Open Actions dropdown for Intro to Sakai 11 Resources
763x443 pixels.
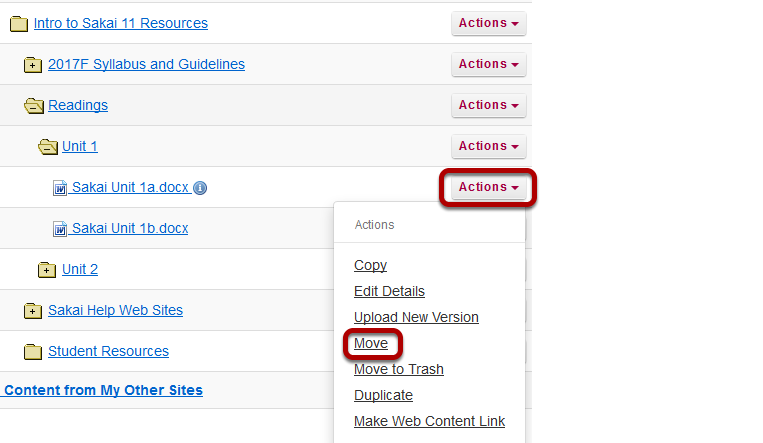pyautogui.click(x=489, y=23)
